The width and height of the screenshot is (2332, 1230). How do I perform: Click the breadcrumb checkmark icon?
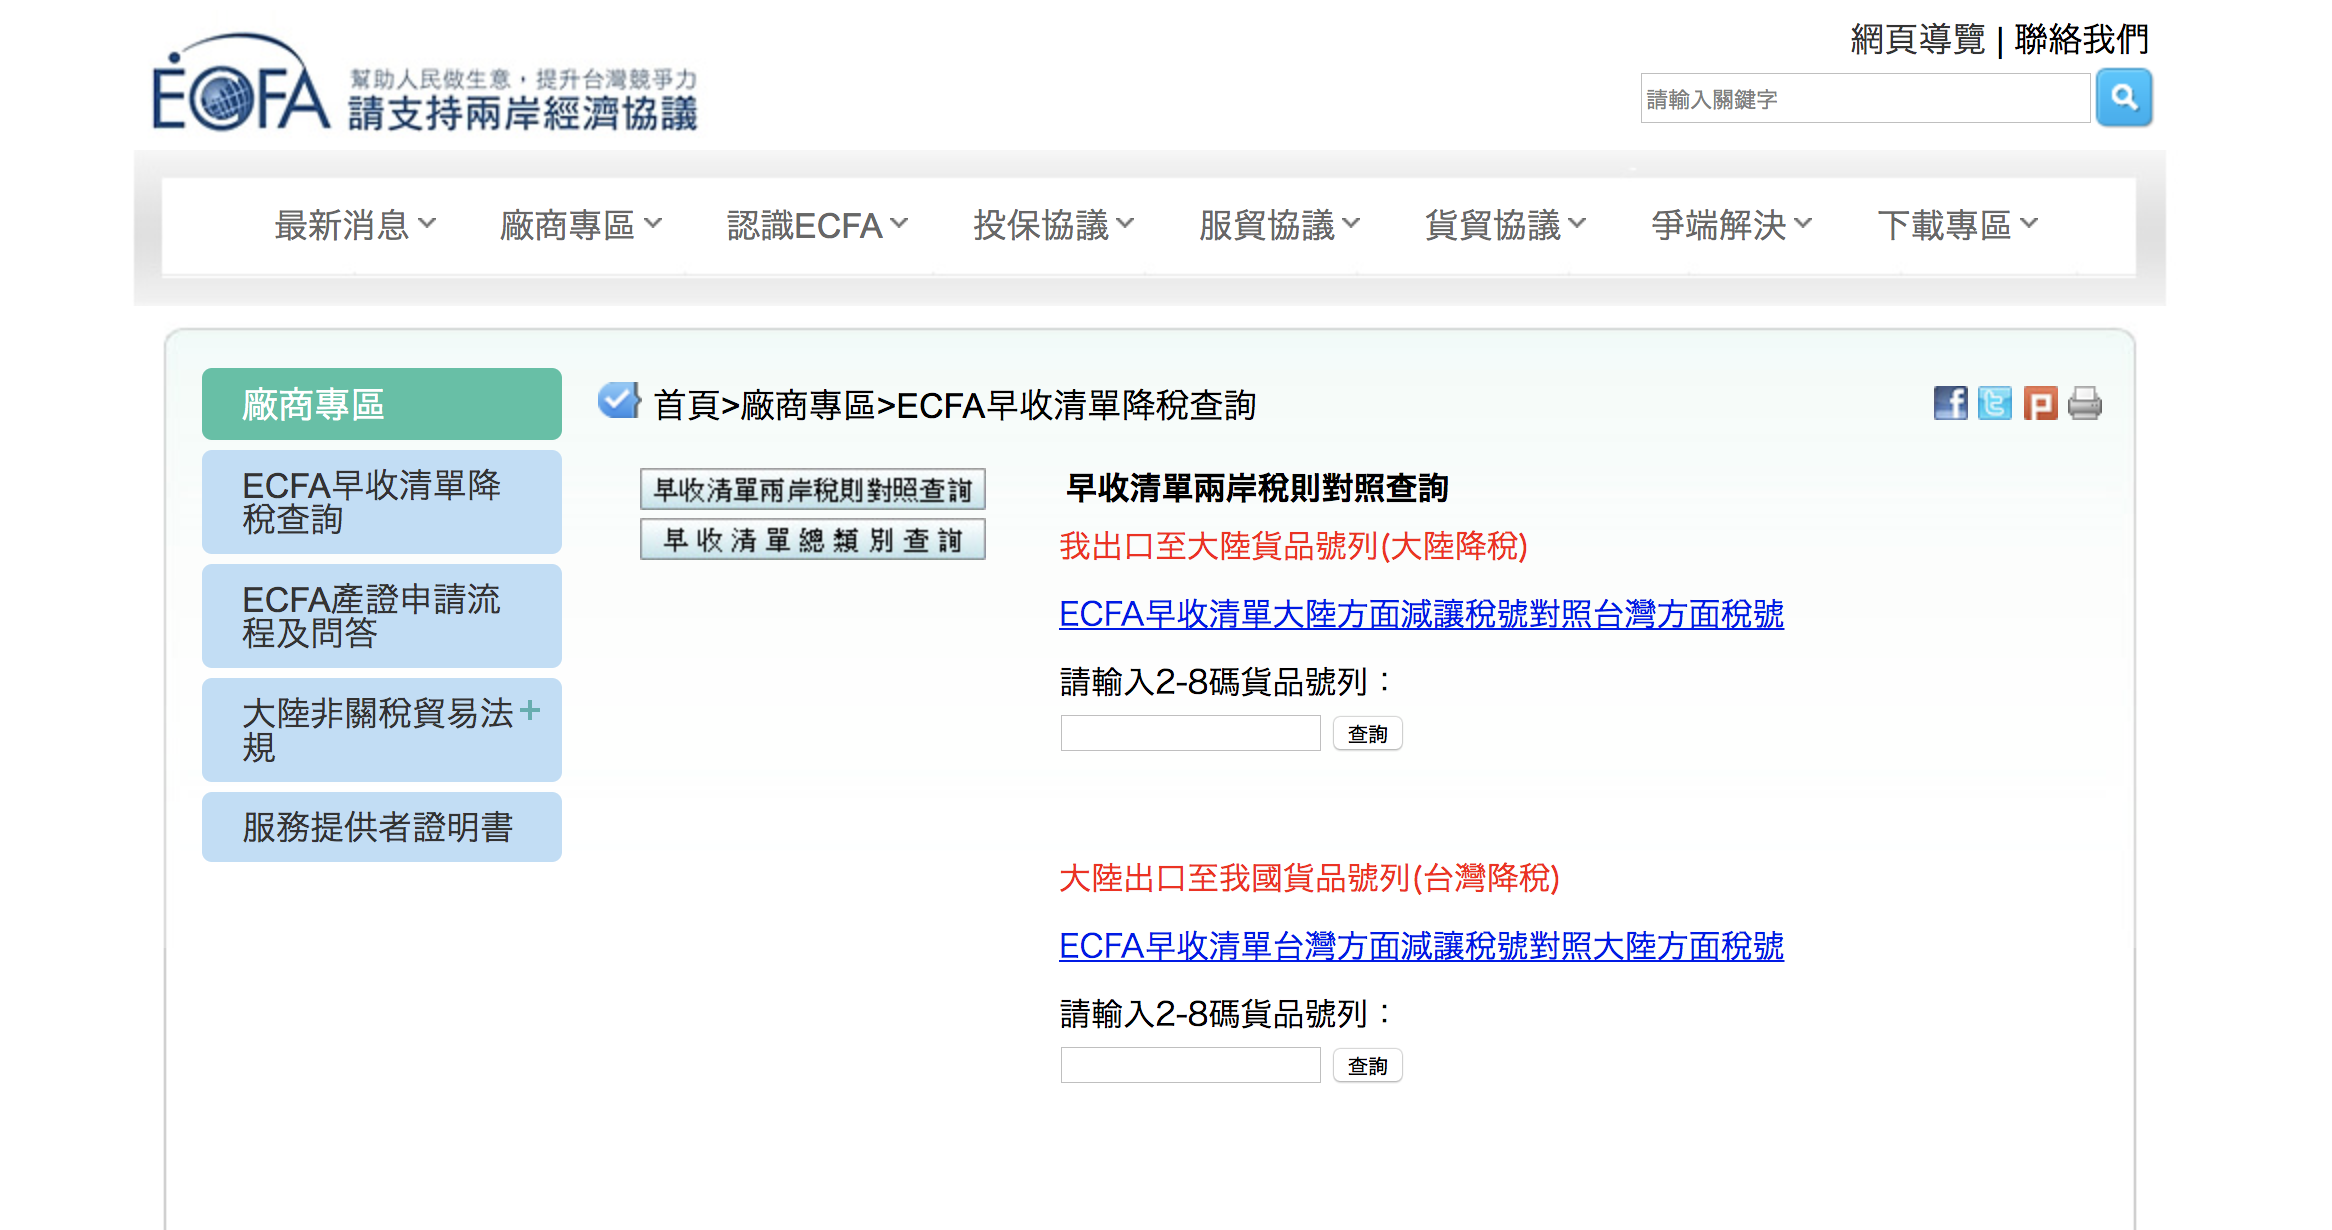tap(619, 401)
